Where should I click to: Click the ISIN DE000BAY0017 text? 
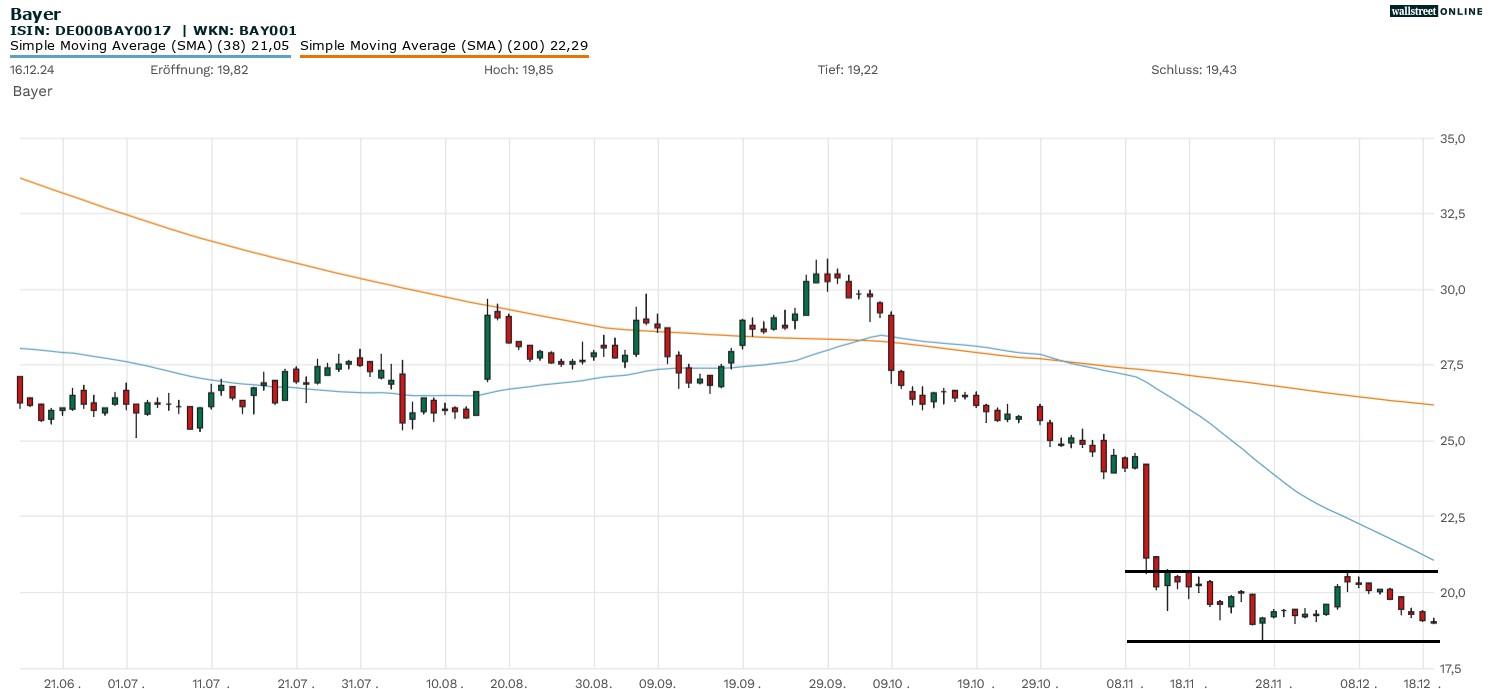90,31
